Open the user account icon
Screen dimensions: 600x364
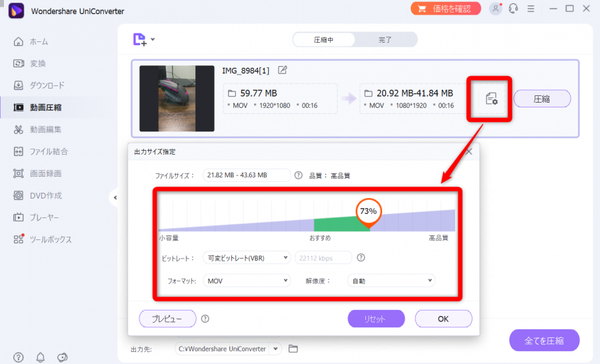[x=496, y=8]
